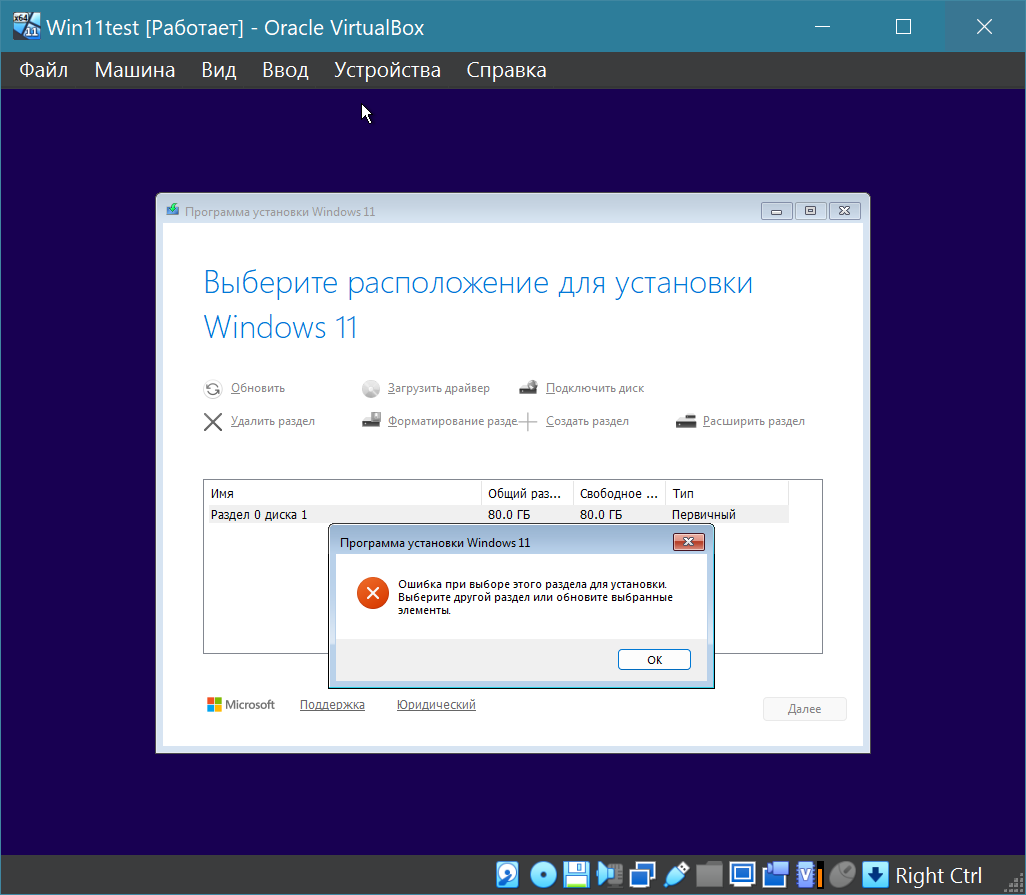Close the error dialog with red X
Viewport: 1026px width, 895px height.
689,543
